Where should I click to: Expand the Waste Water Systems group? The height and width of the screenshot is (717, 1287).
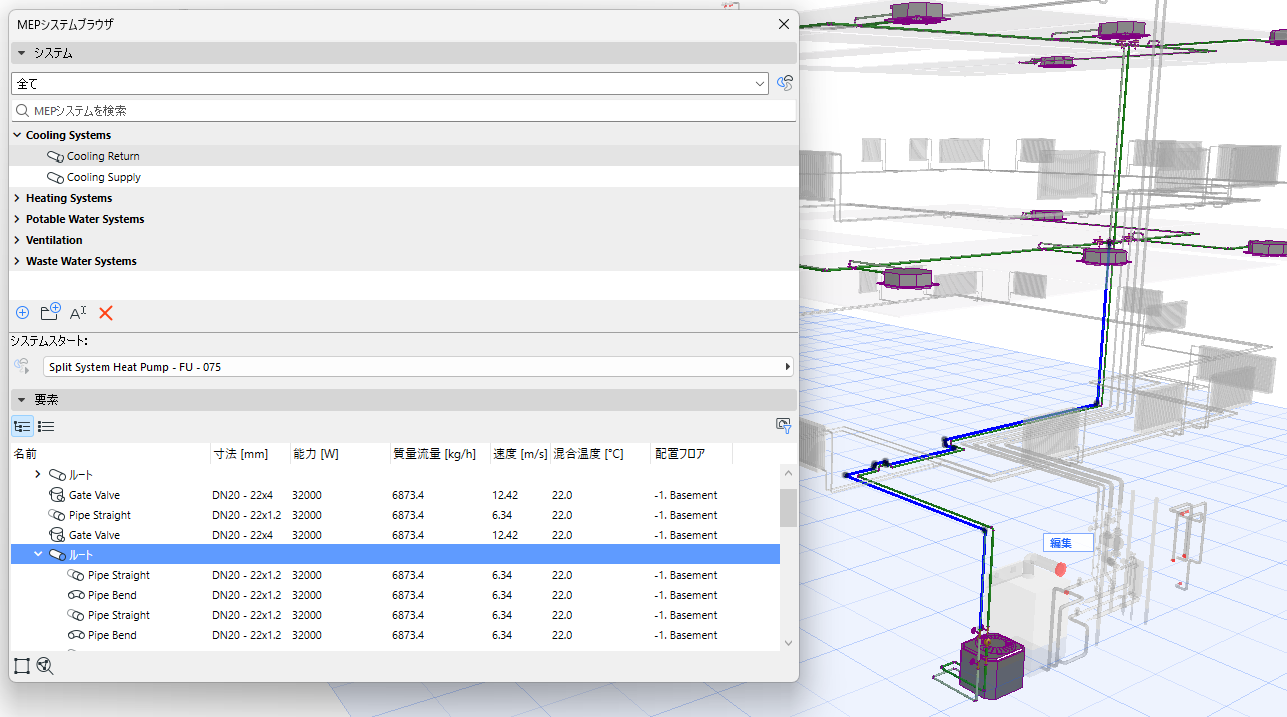coord(17,261)
